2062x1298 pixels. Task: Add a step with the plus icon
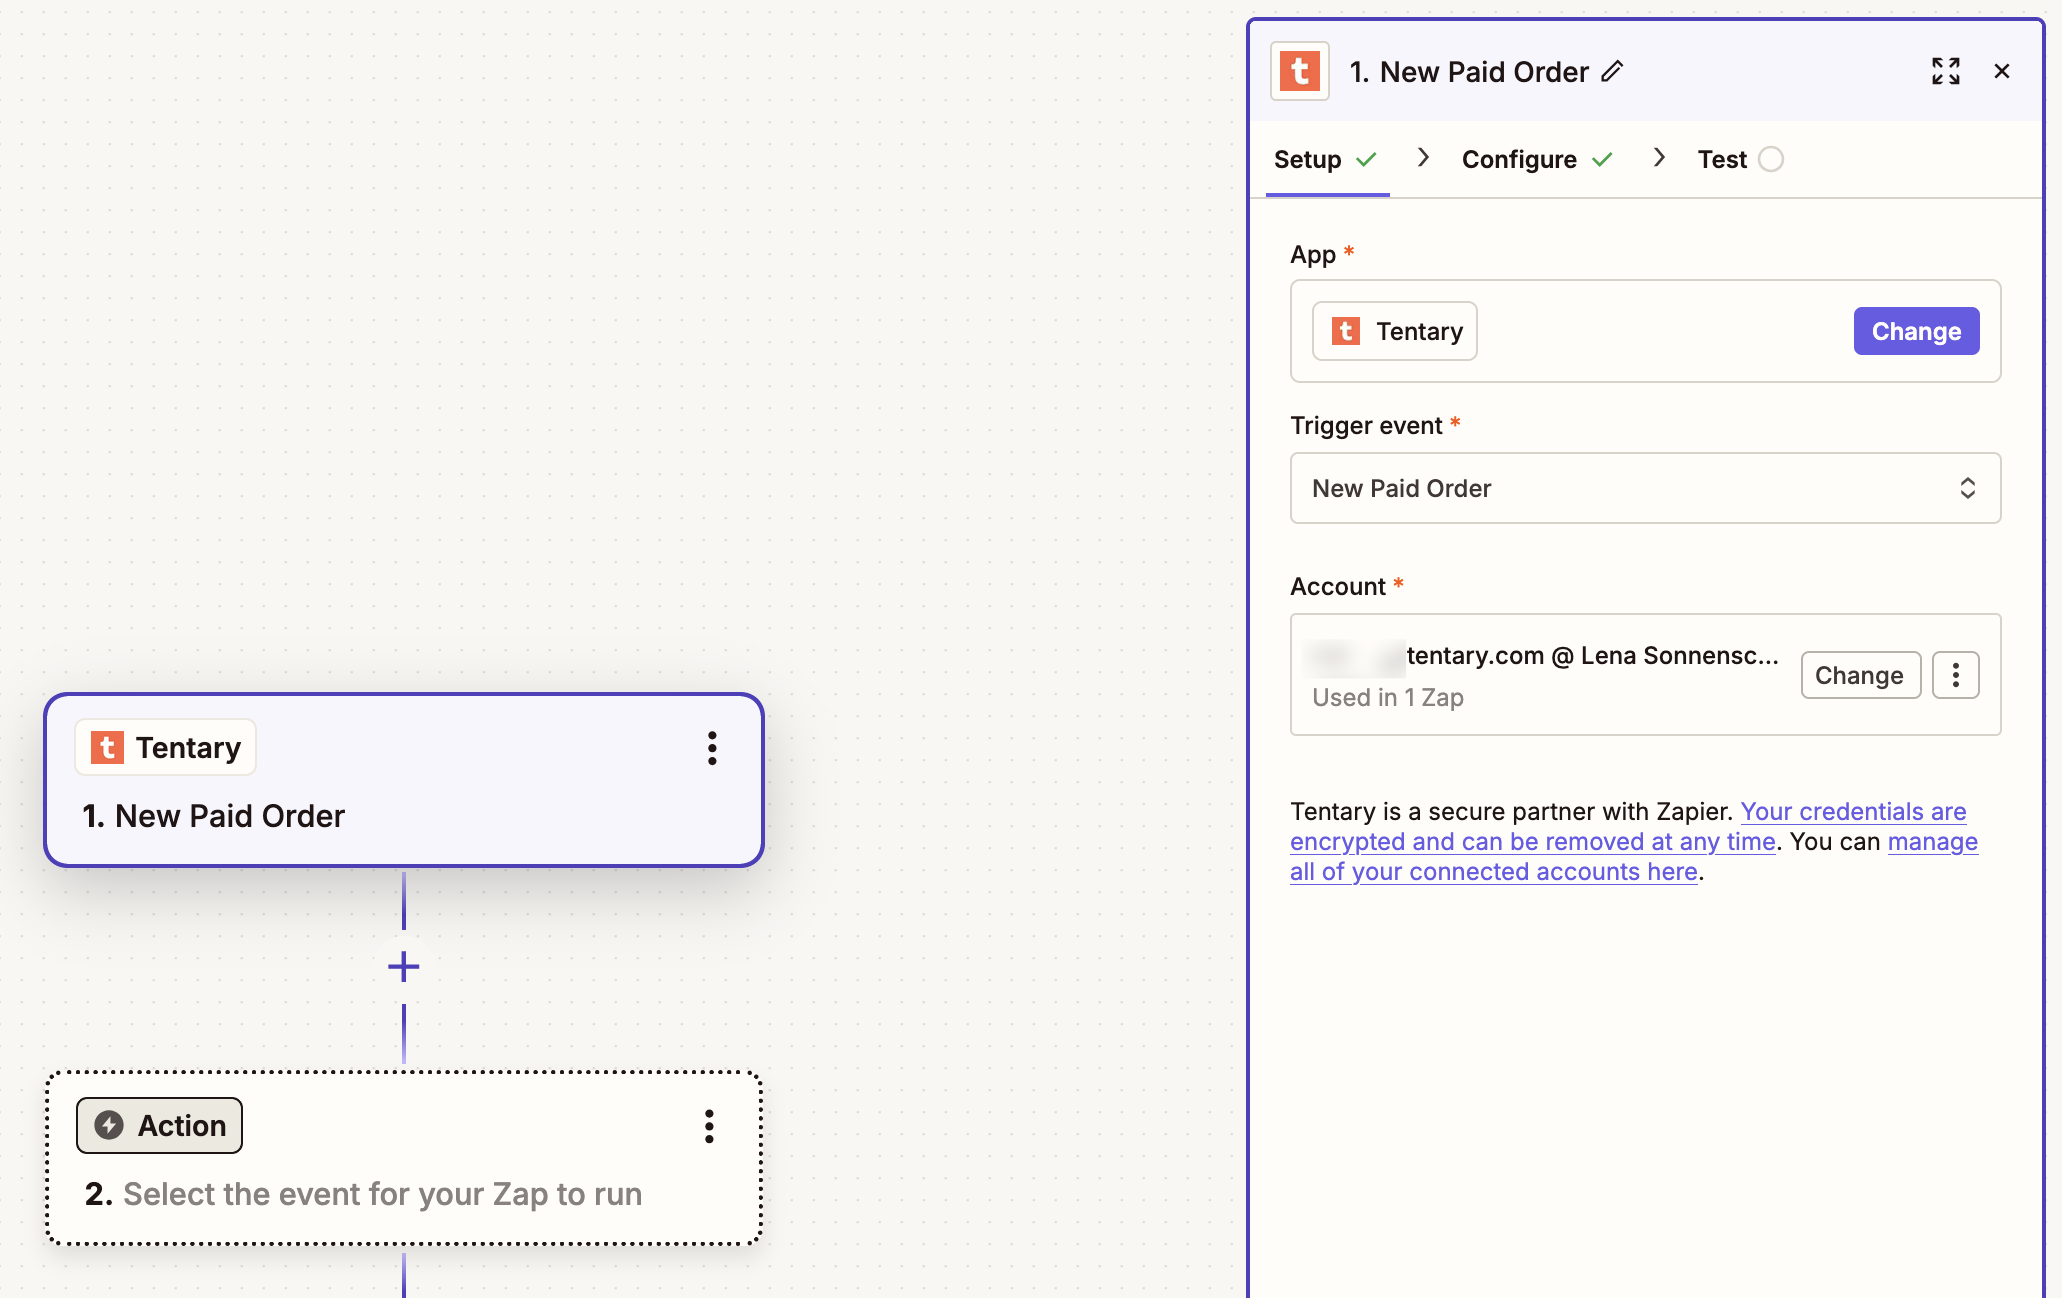(403, 966)
